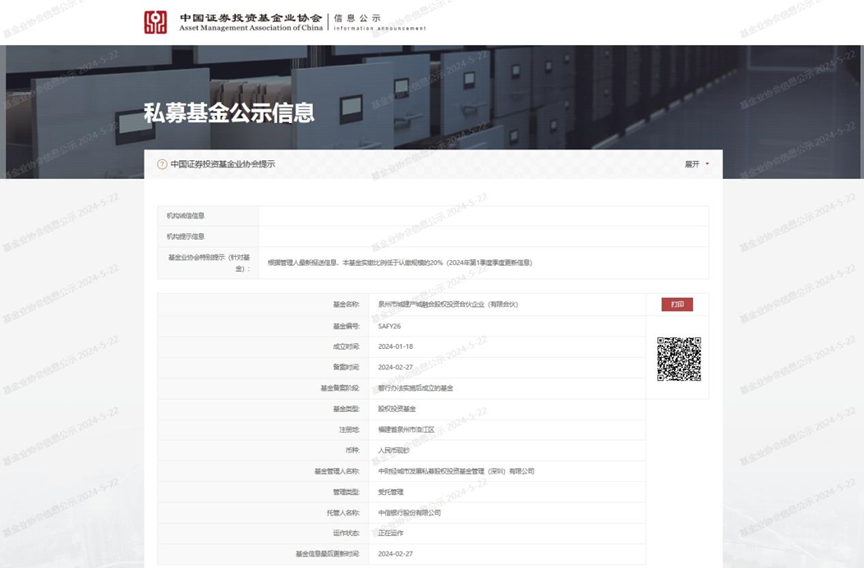This screenshot has width=864, height=568.
Task: Click the custodian name 中信银行股份有限公司
Action: [x=409, y=512]
